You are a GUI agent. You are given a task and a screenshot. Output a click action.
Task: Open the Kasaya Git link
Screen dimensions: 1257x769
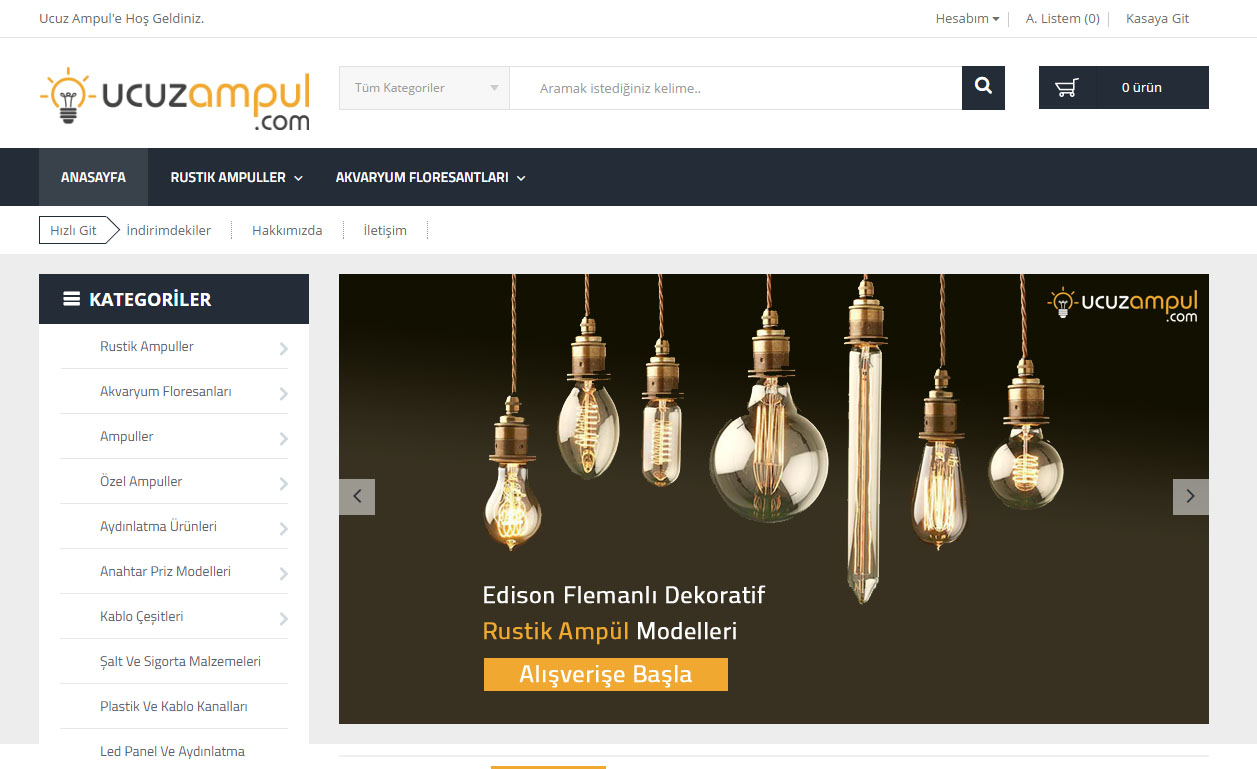tap(1157, 18)
